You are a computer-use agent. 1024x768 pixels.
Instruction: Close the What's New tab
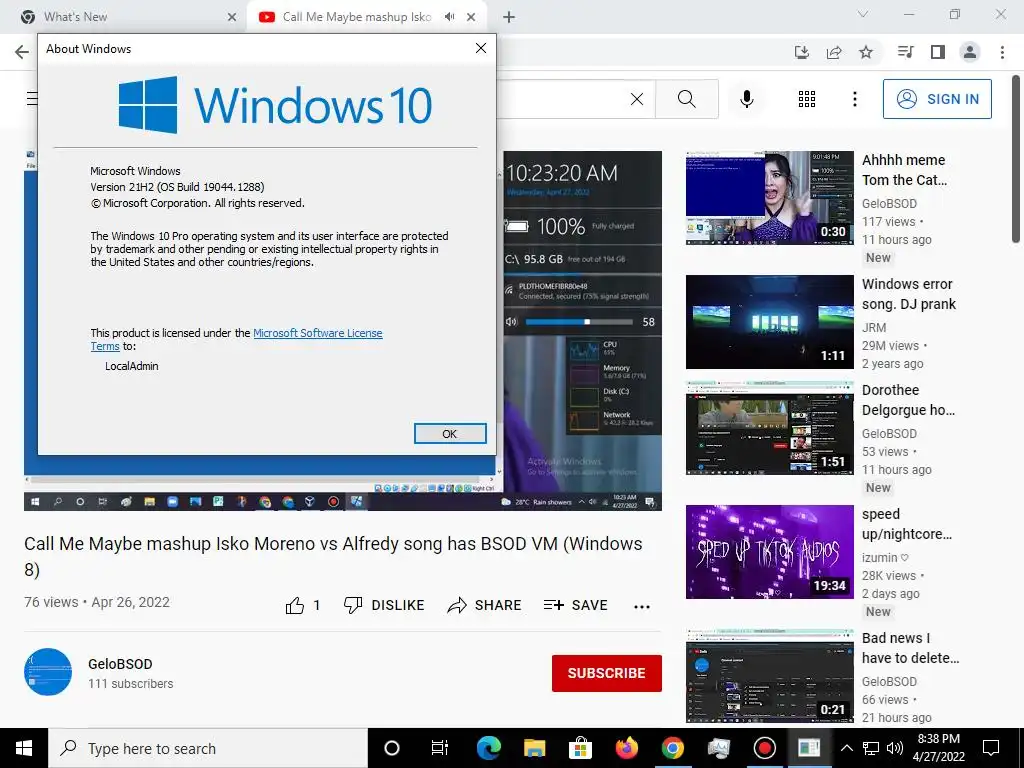[232, 18]
